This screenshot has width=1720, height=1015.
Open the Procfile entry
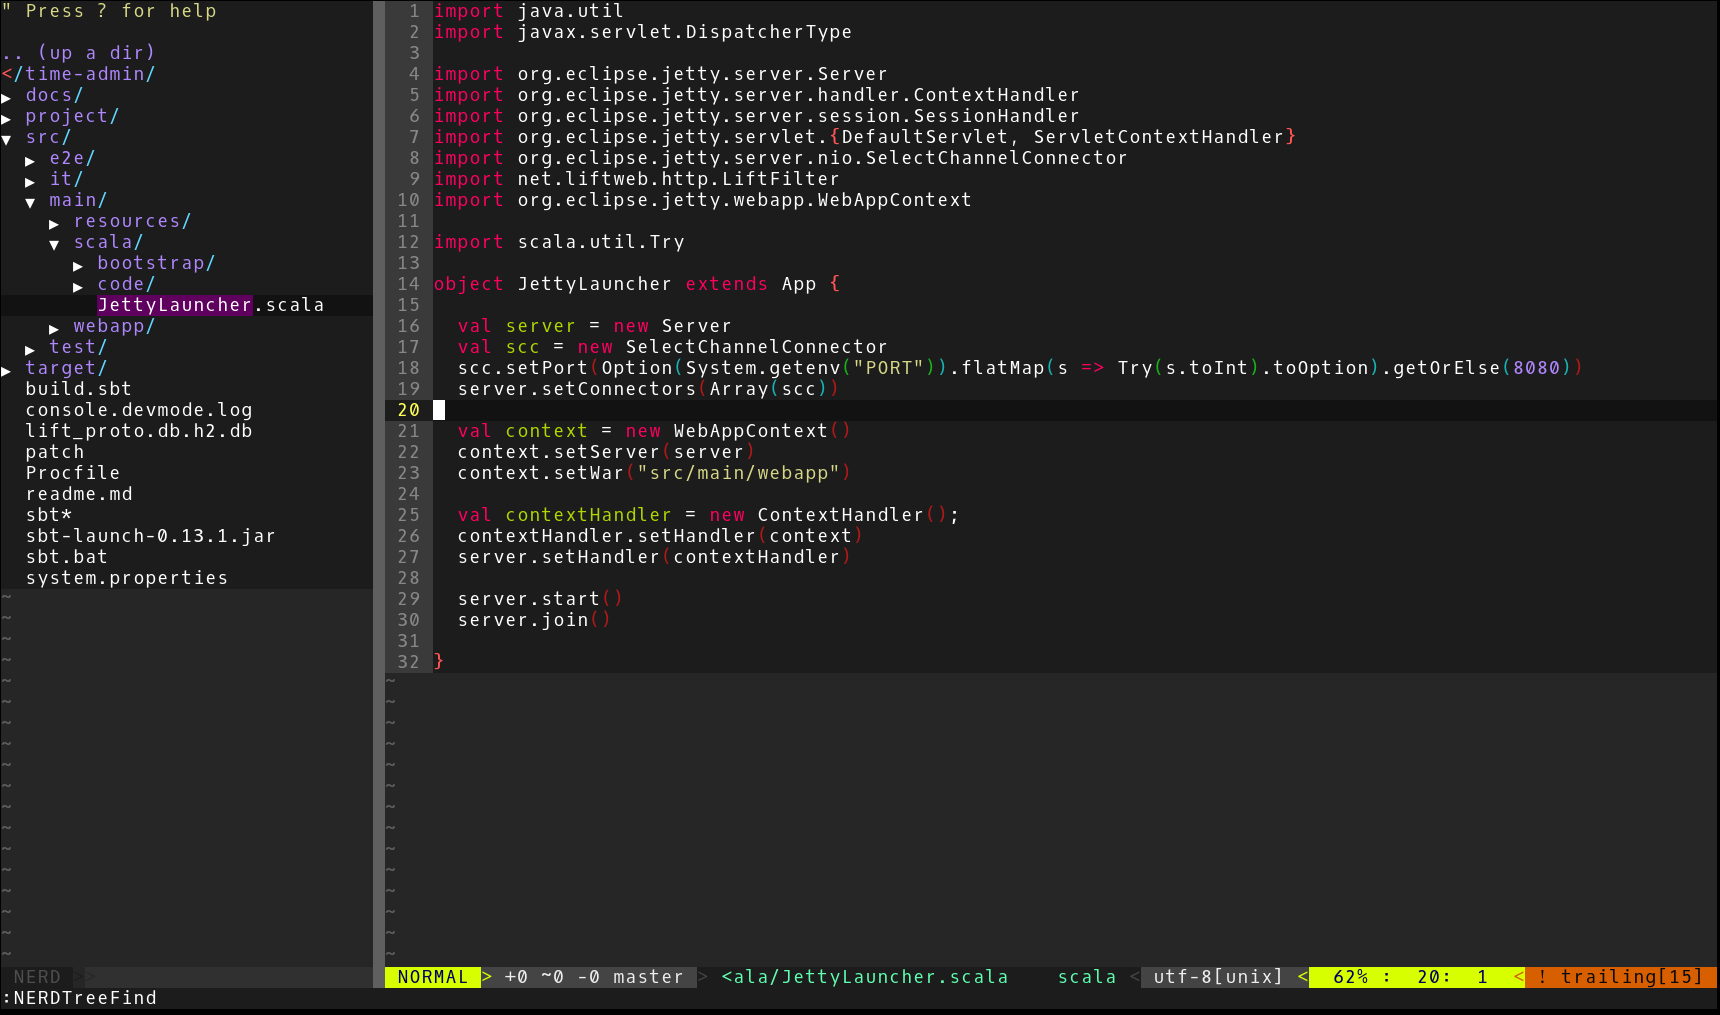pos(72,473)
